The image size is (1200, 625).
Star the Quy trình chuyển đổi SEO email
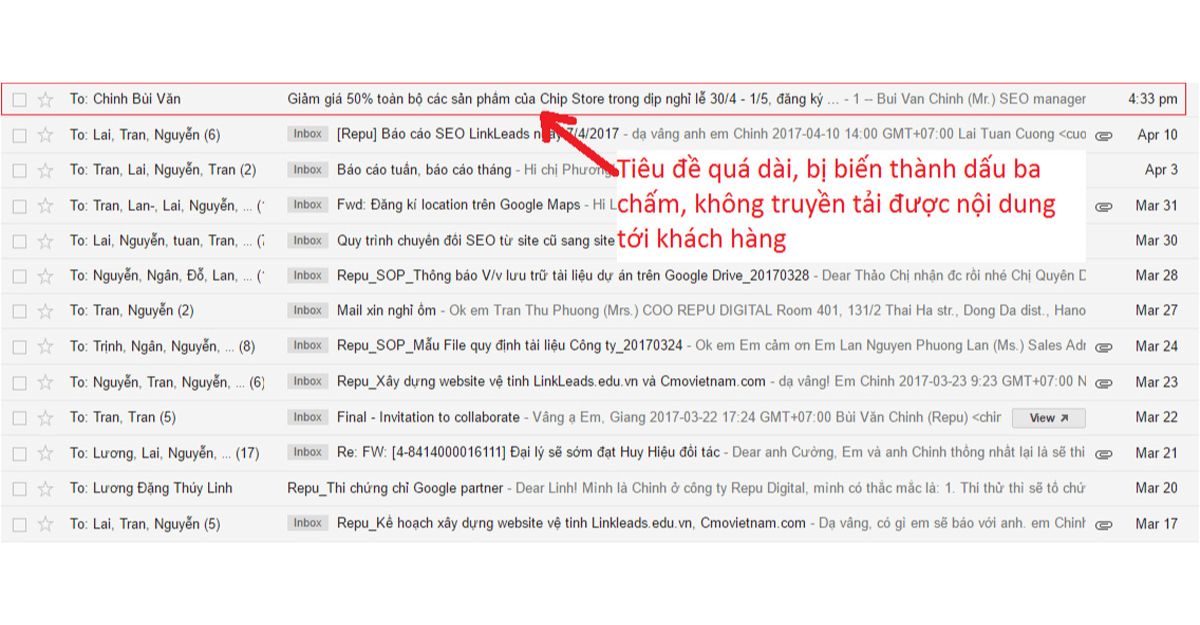[x=45, y=240]
